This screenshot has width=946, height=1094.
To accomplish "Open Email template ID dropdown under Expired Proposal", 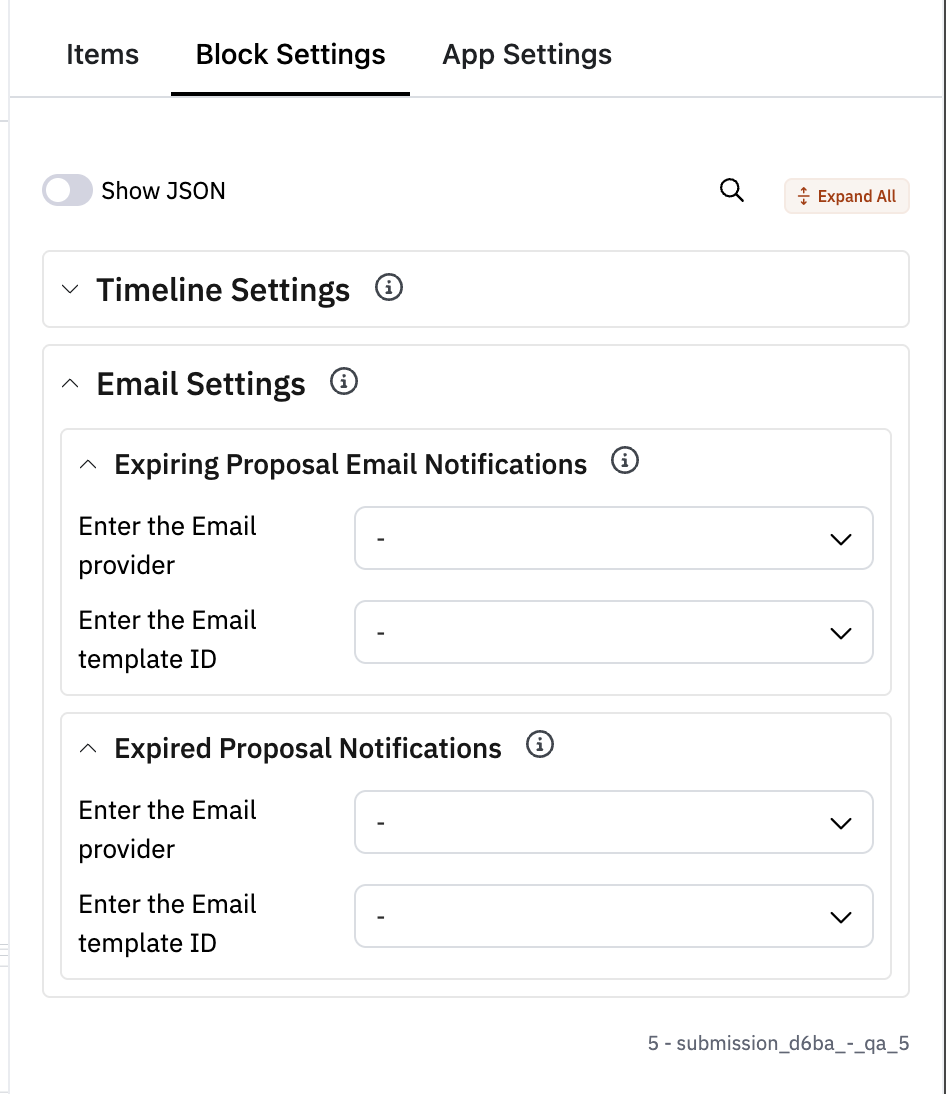I will 613,917.
